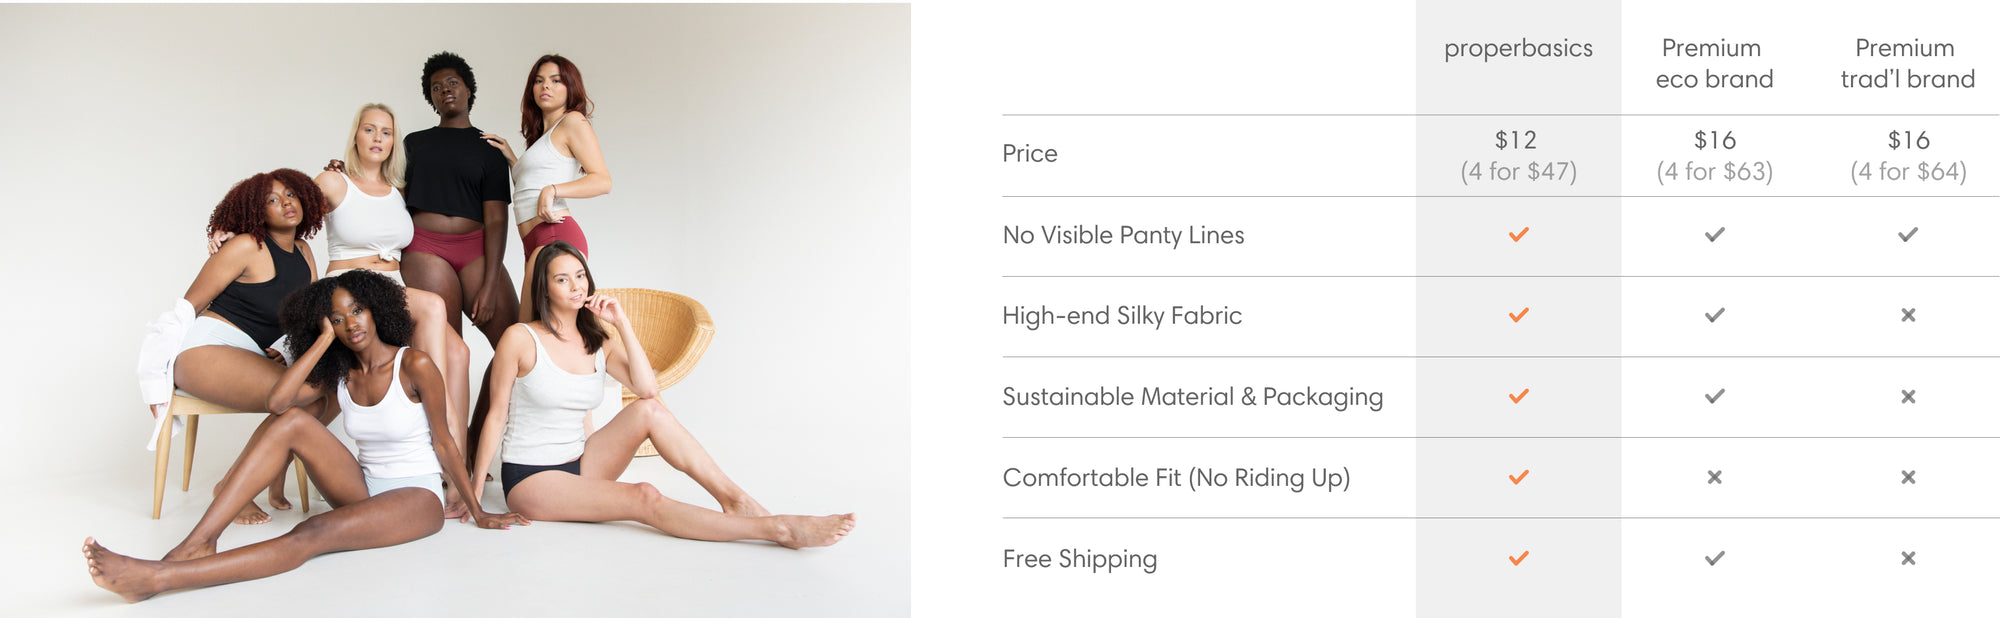2000x618 pixels.
Task: Click eco brand checkmark for Sustainable Material row
Action: coord(1714,396)
